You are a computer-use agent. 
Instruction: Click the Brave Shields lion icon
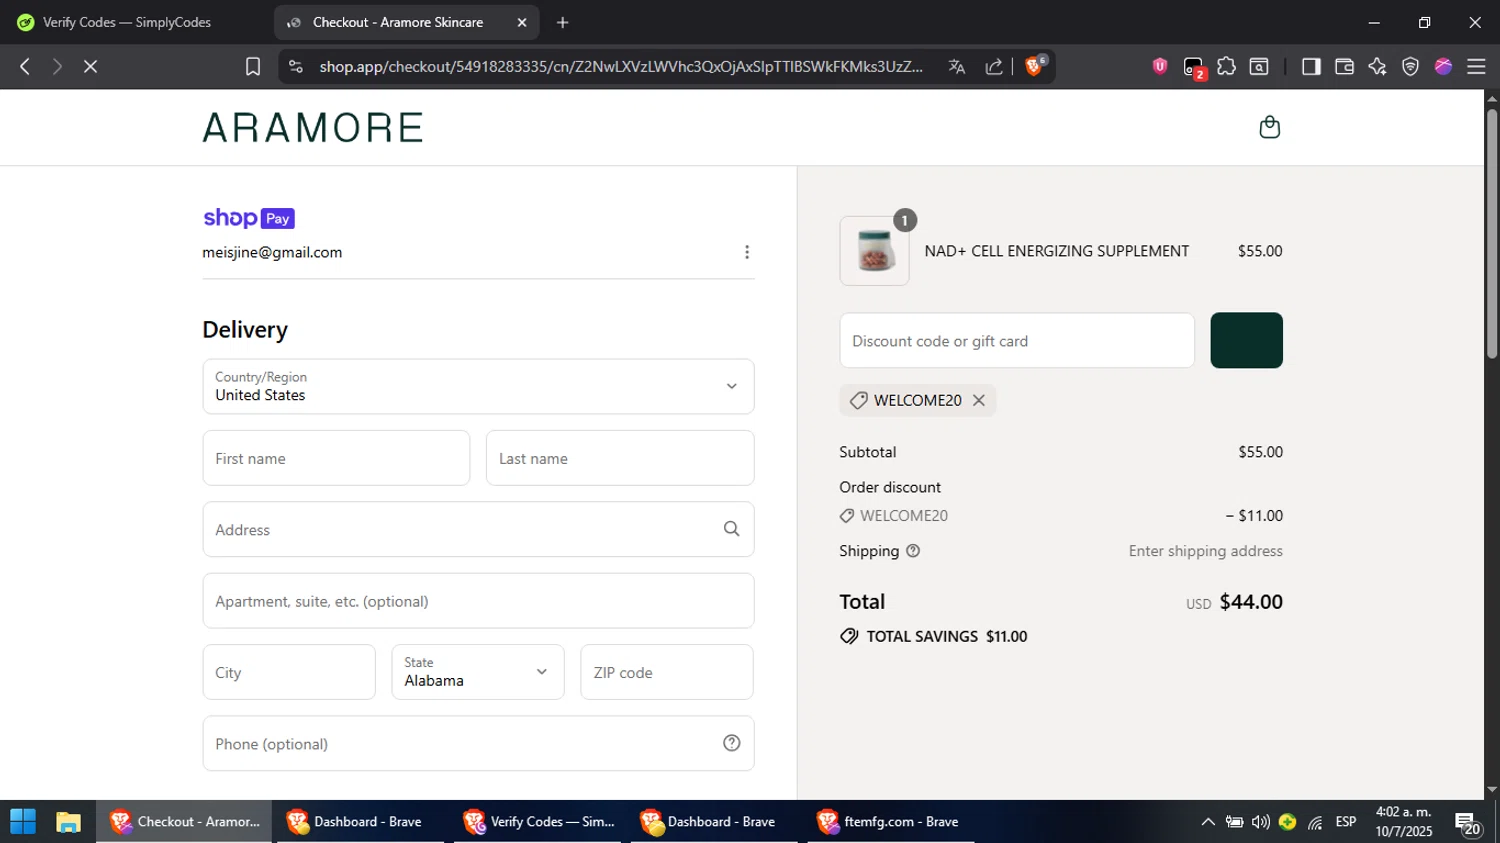(1035, 66)
